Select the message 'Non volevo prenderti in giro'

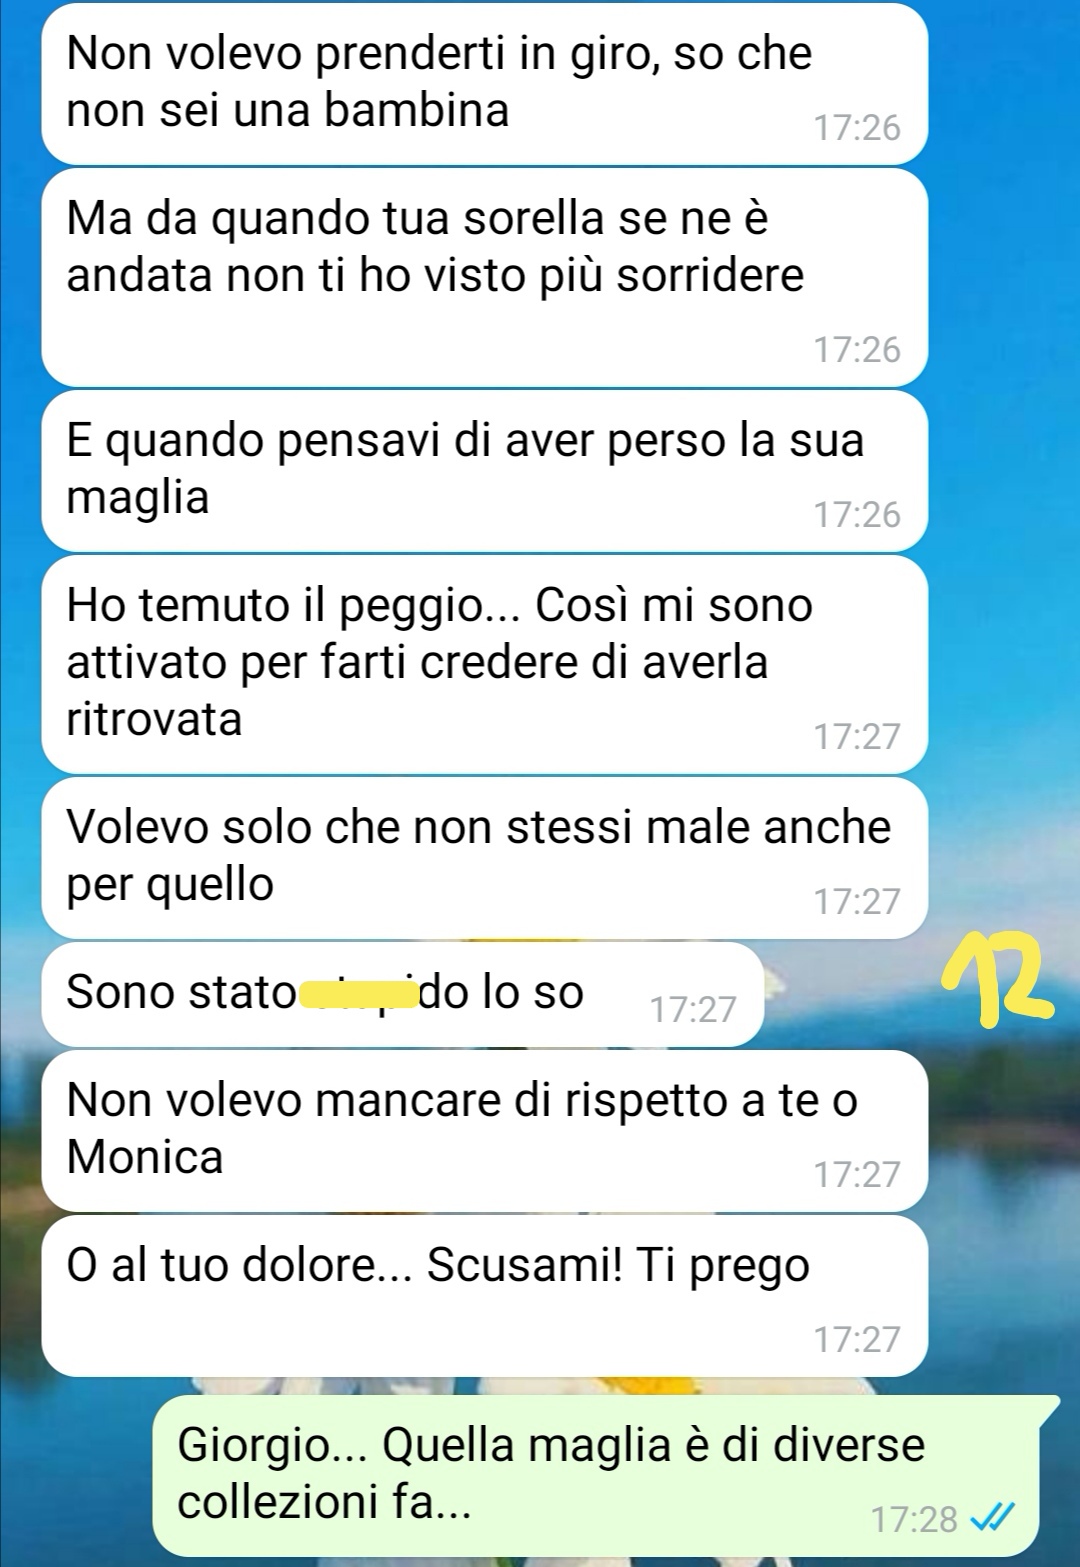click(x=484, y=84)
